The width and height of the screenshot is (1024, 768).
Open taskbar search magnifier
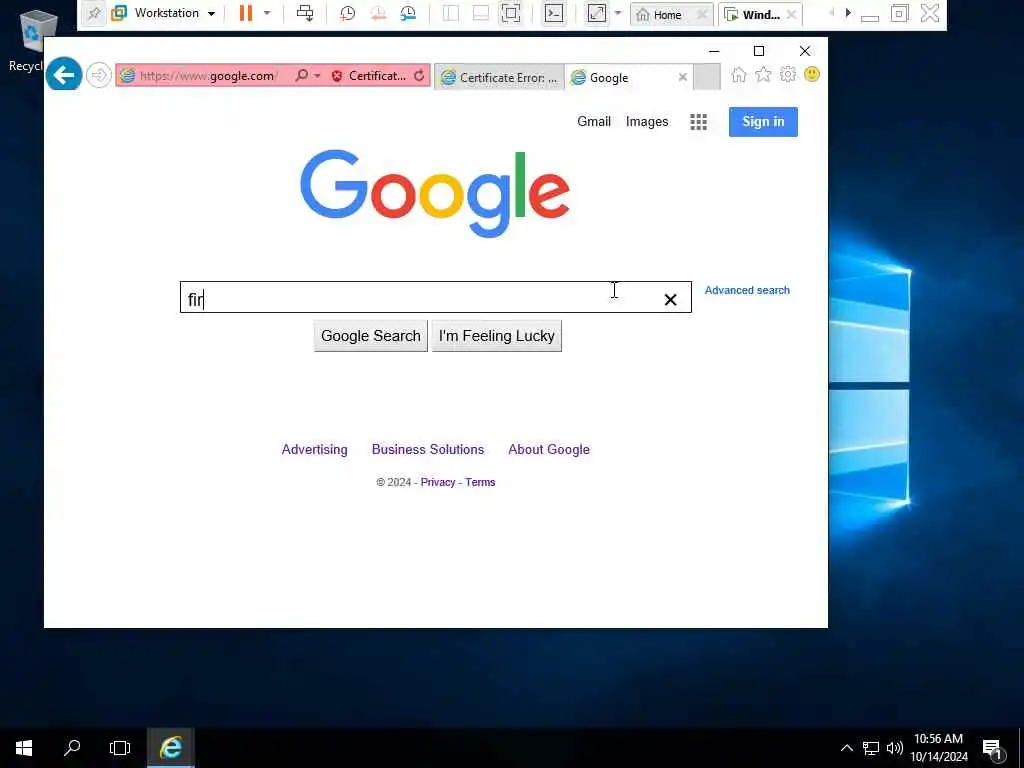click(72, 748)
